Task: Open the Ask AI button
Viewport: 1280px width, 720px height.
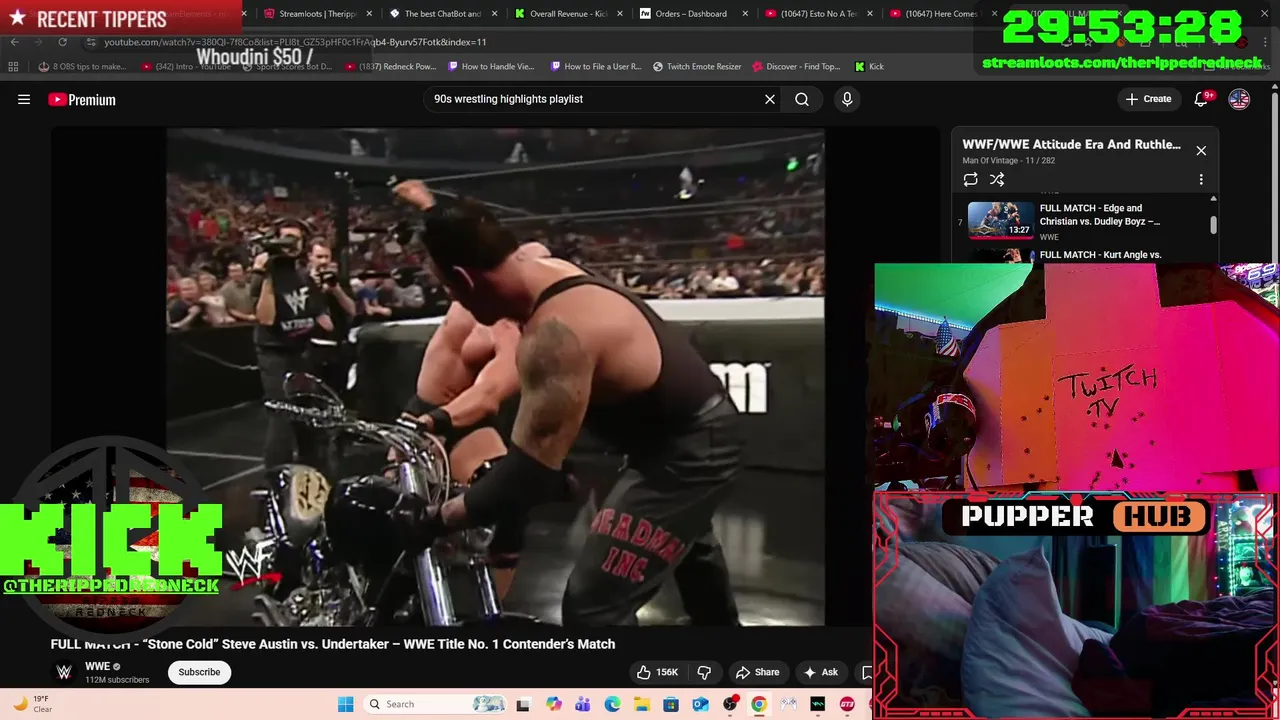Action: click(x=821, y=672)
